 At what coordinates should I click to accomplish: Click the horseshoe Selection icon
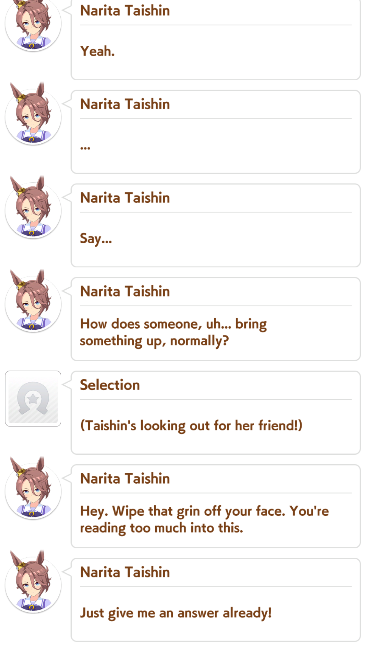coord(33,398)
